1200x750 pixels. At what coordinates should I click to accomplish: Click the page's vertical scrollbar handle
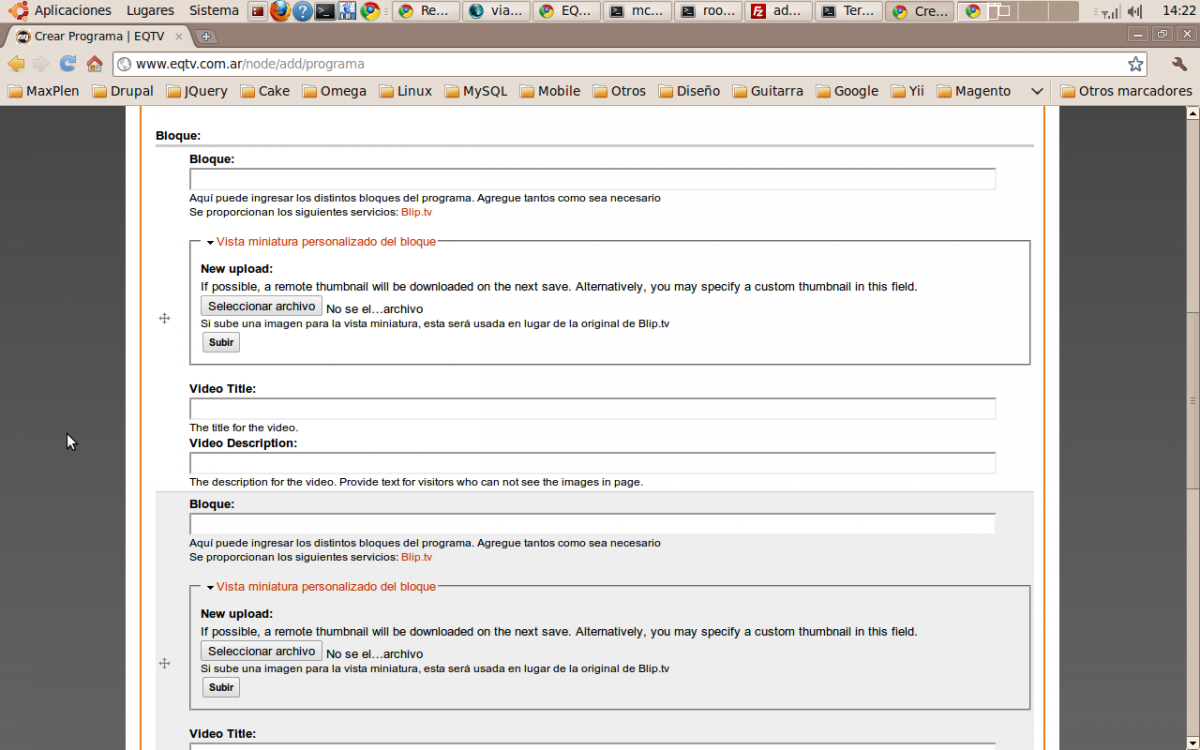pos(1192,401)
